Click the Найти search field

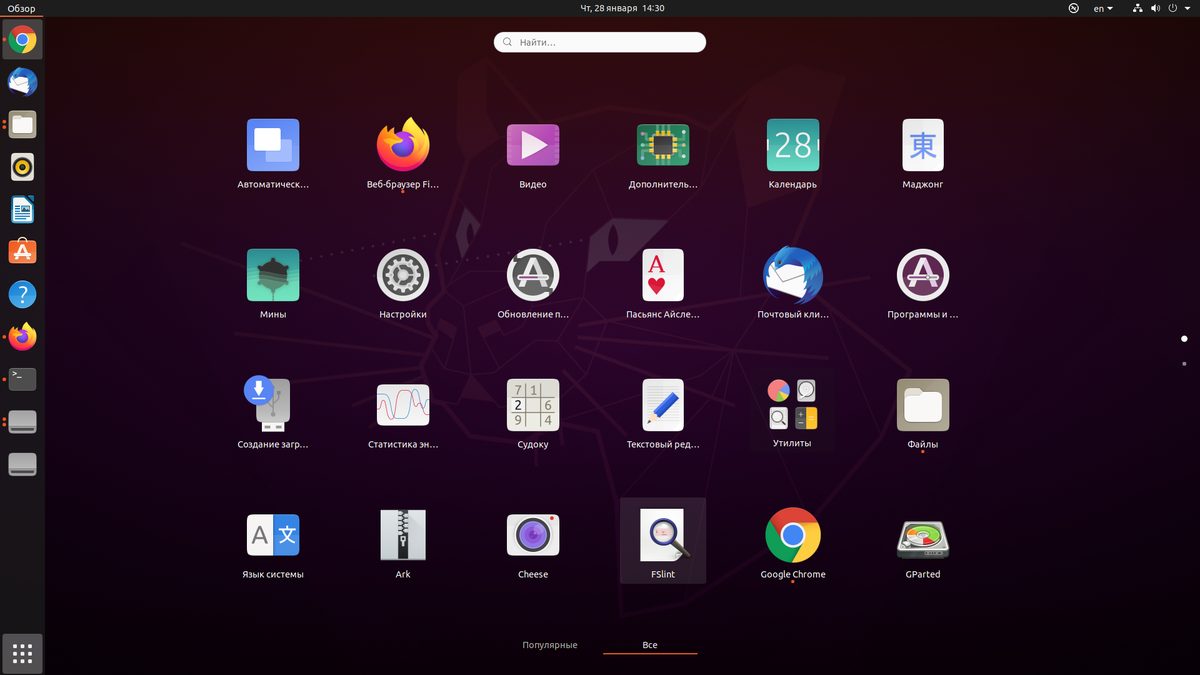pos(600,42)
